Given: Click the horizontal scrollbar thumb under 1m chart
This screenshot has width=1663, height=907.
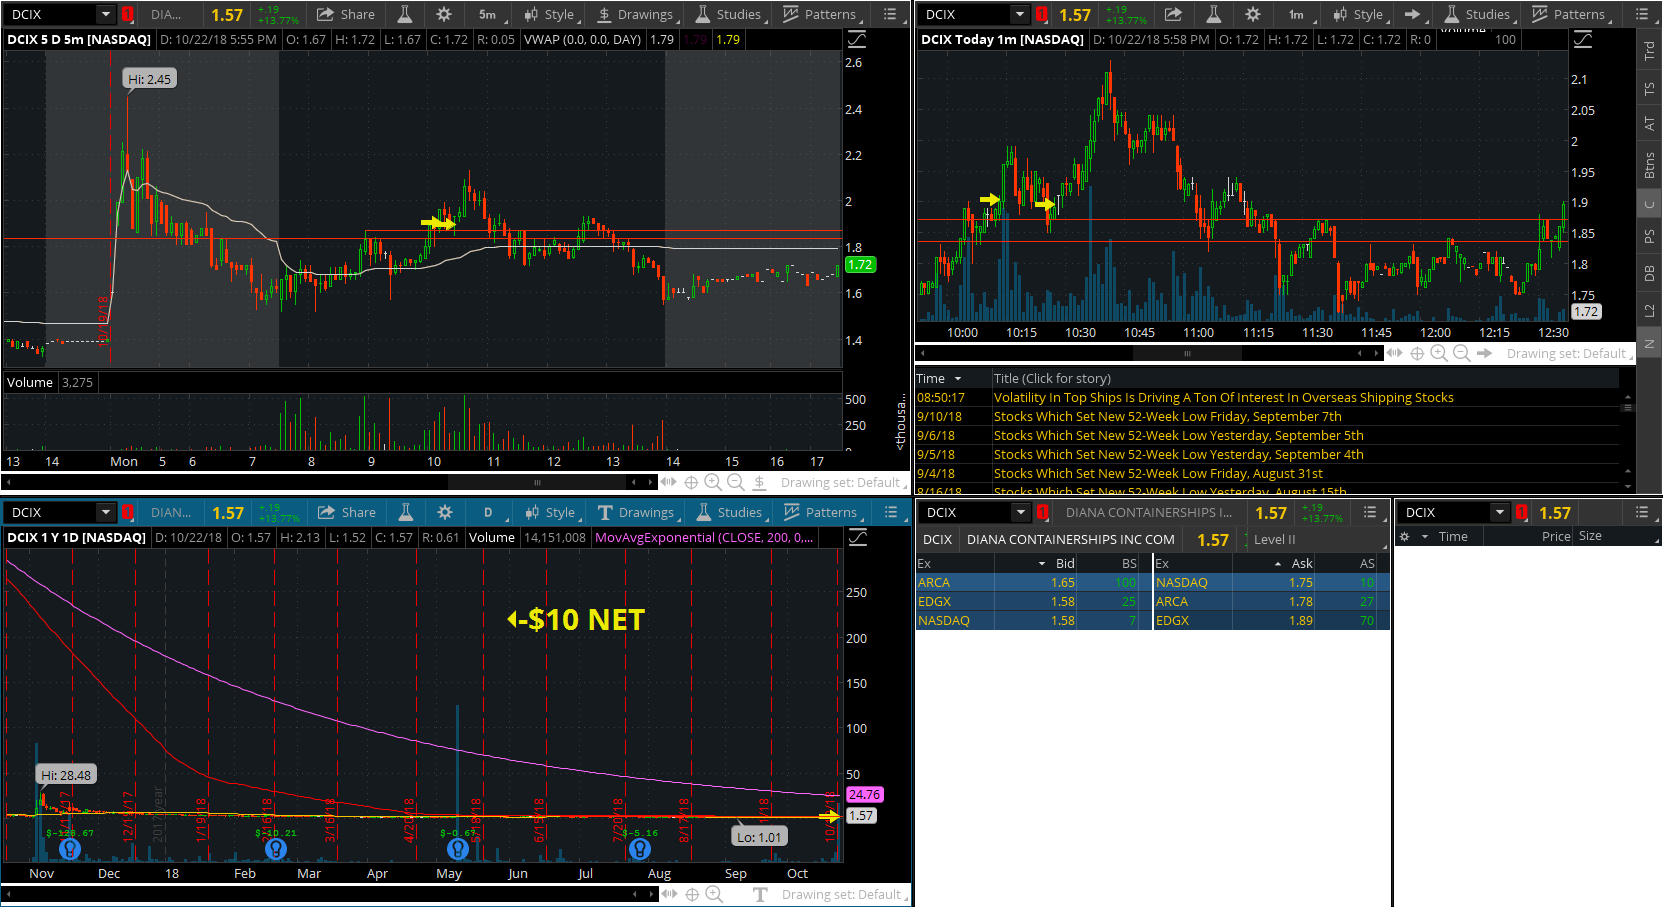Looking at the screenshot, I should [x=1188, y=353].
